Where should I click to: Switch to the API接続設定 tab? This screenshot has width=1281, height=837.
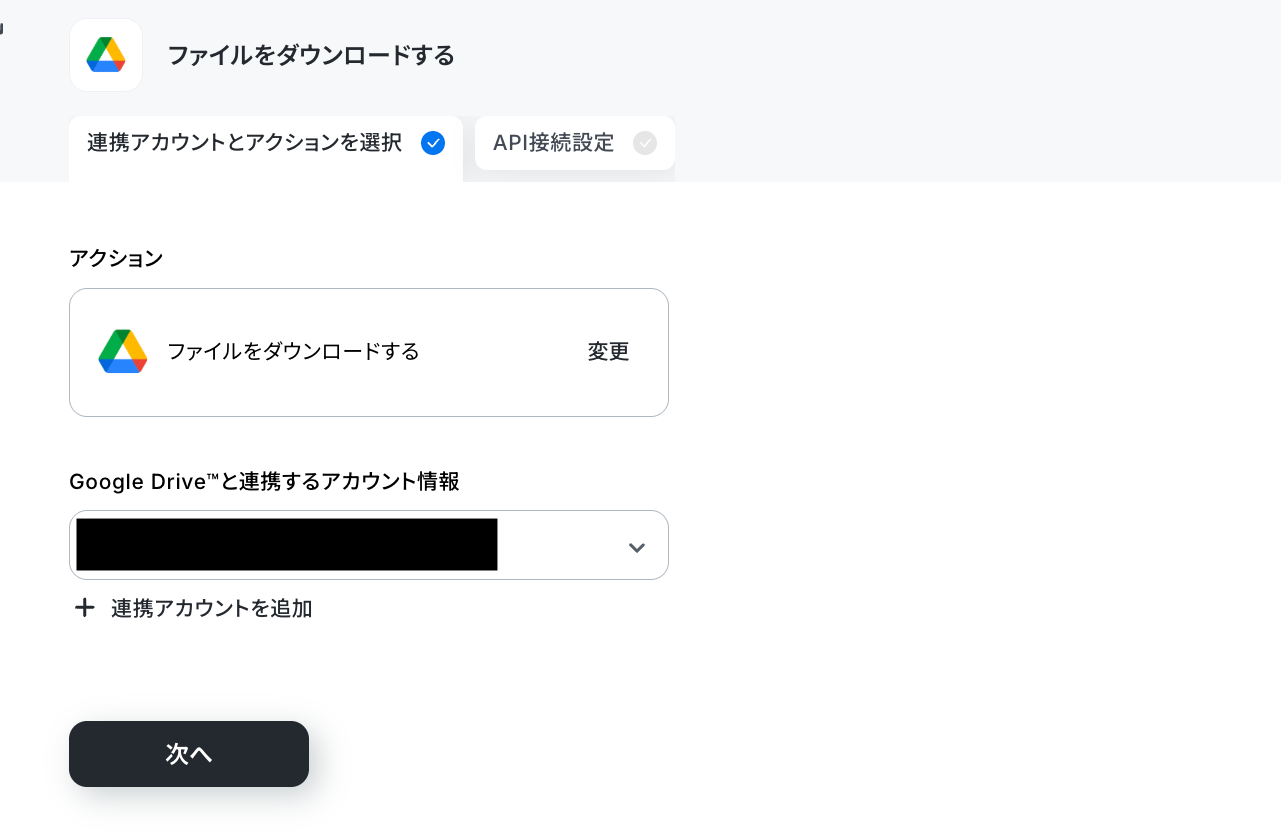click(575, 143)
